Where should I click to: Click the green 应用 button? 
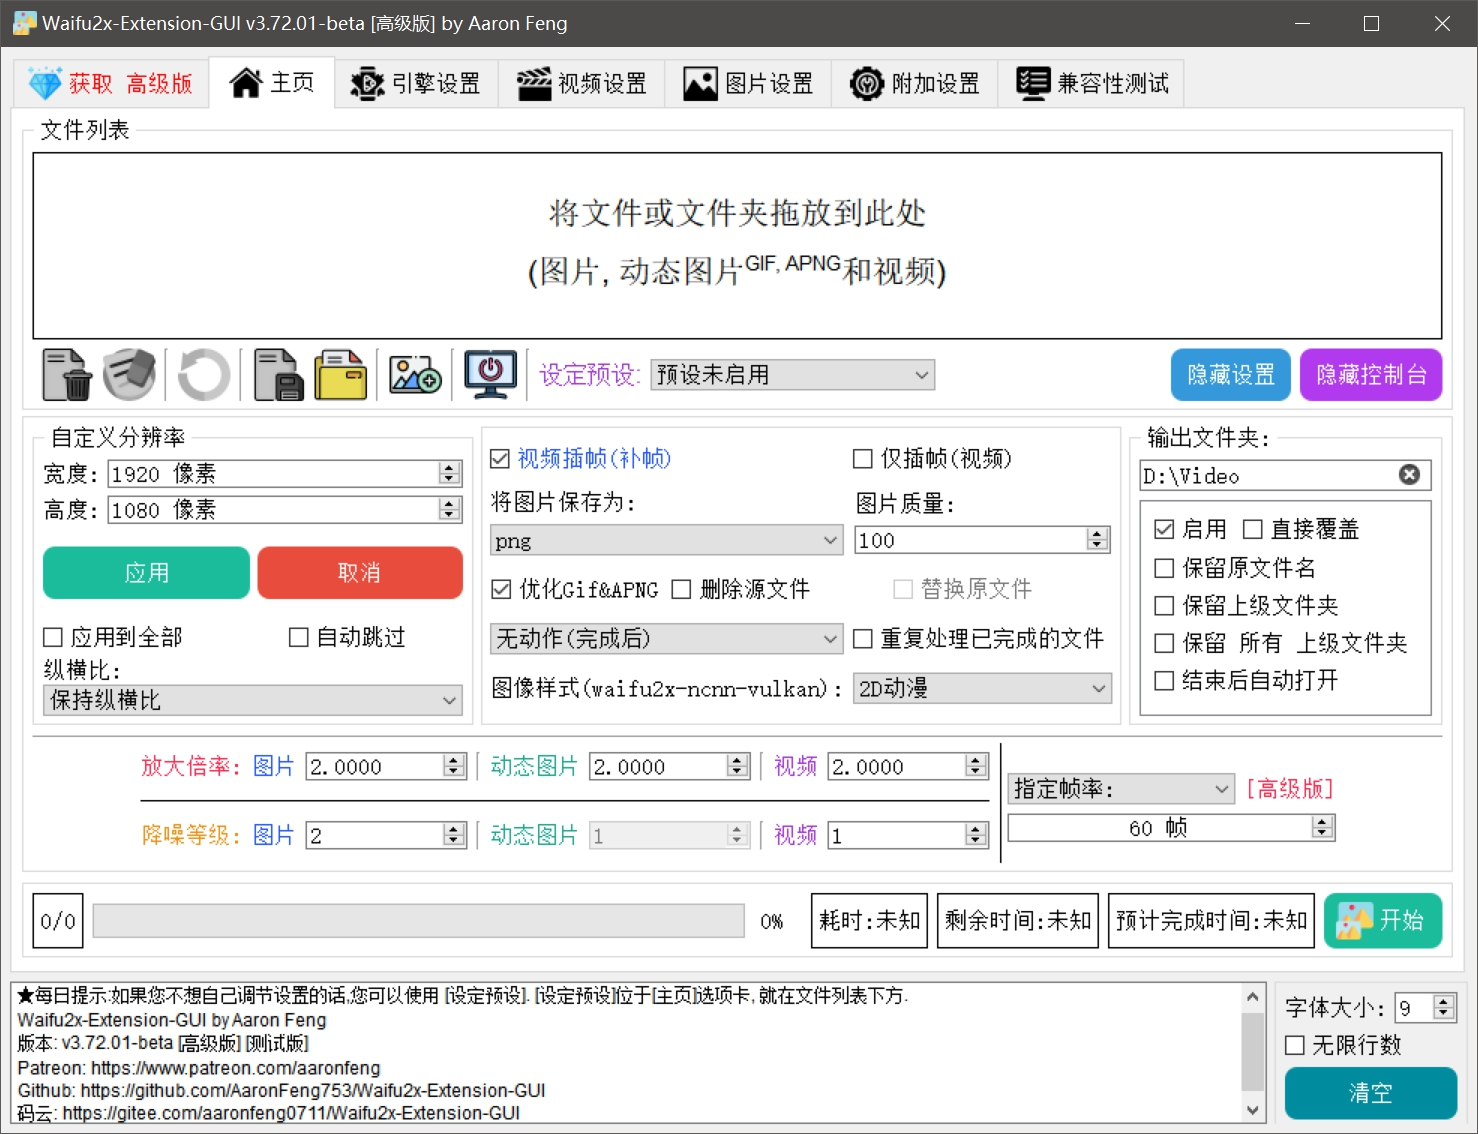pos(147,573)
